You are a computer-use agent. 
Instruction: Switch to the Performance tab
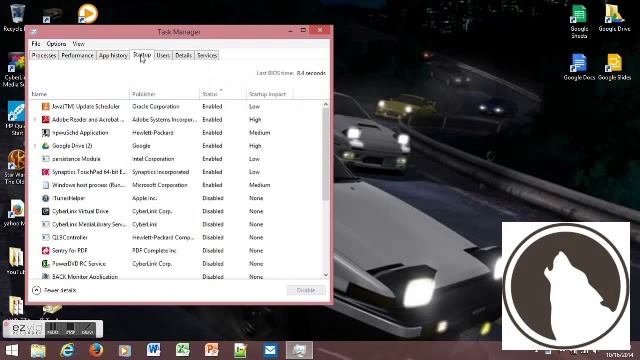78,56
